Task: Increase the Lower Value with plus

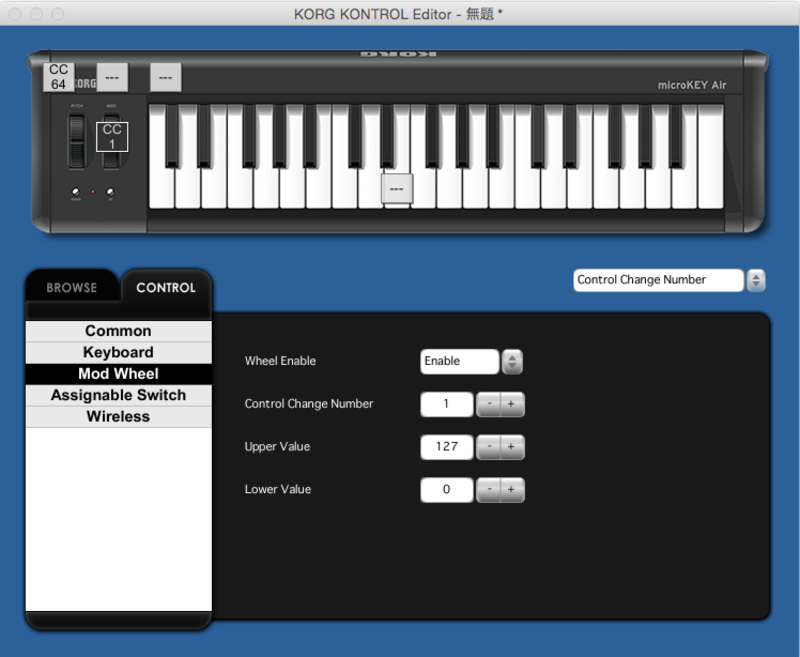Action: coord(512,490)
